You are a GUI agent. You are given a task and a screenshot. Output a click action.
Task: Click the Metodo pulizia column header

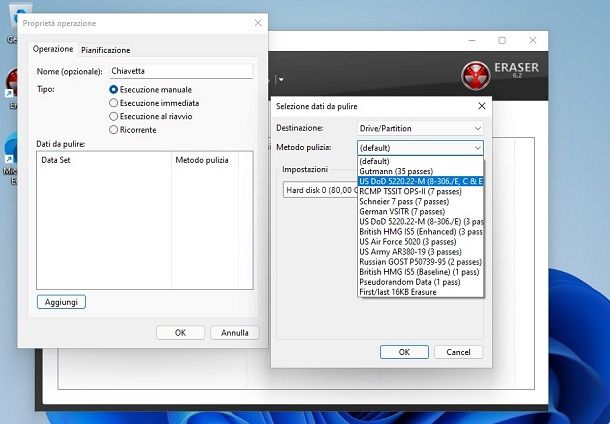pyautogui.click(x=205, y=160)
